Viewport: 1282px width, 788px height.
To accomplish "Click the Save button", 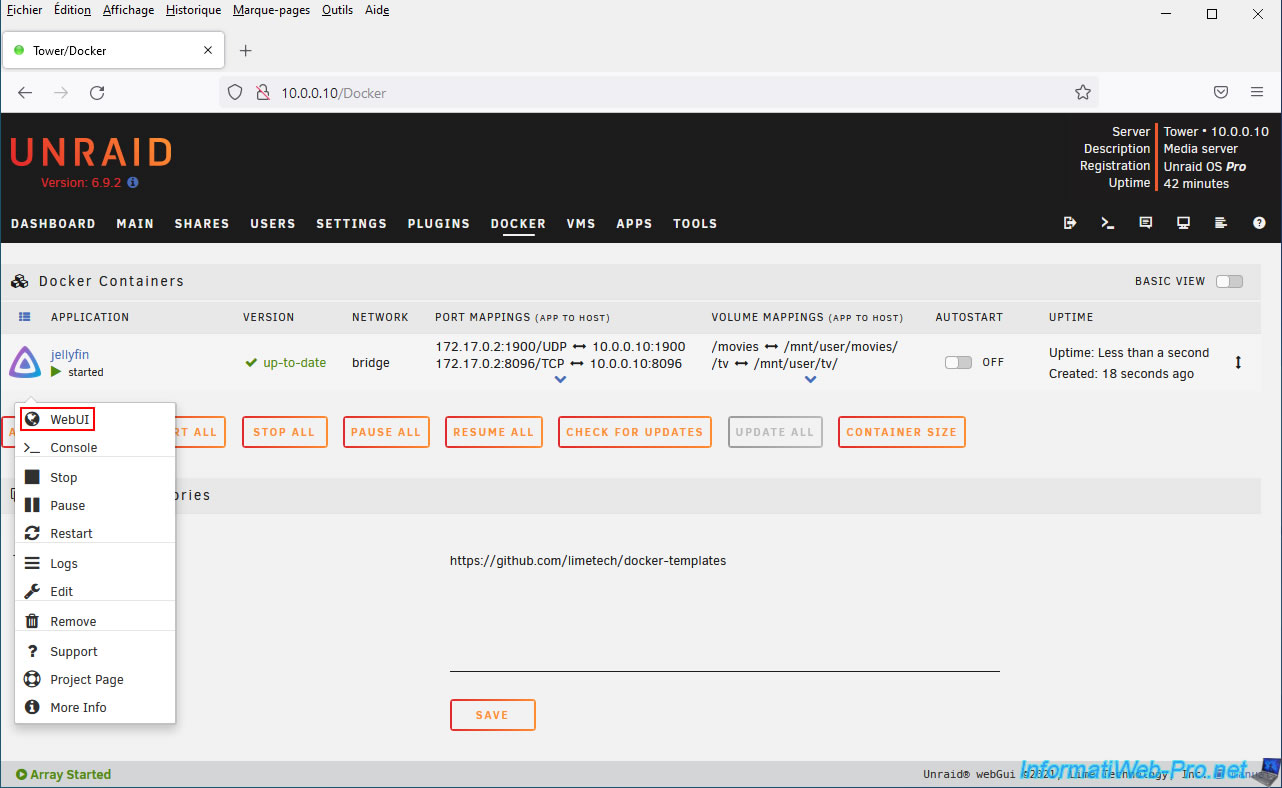I will (492, 715).
